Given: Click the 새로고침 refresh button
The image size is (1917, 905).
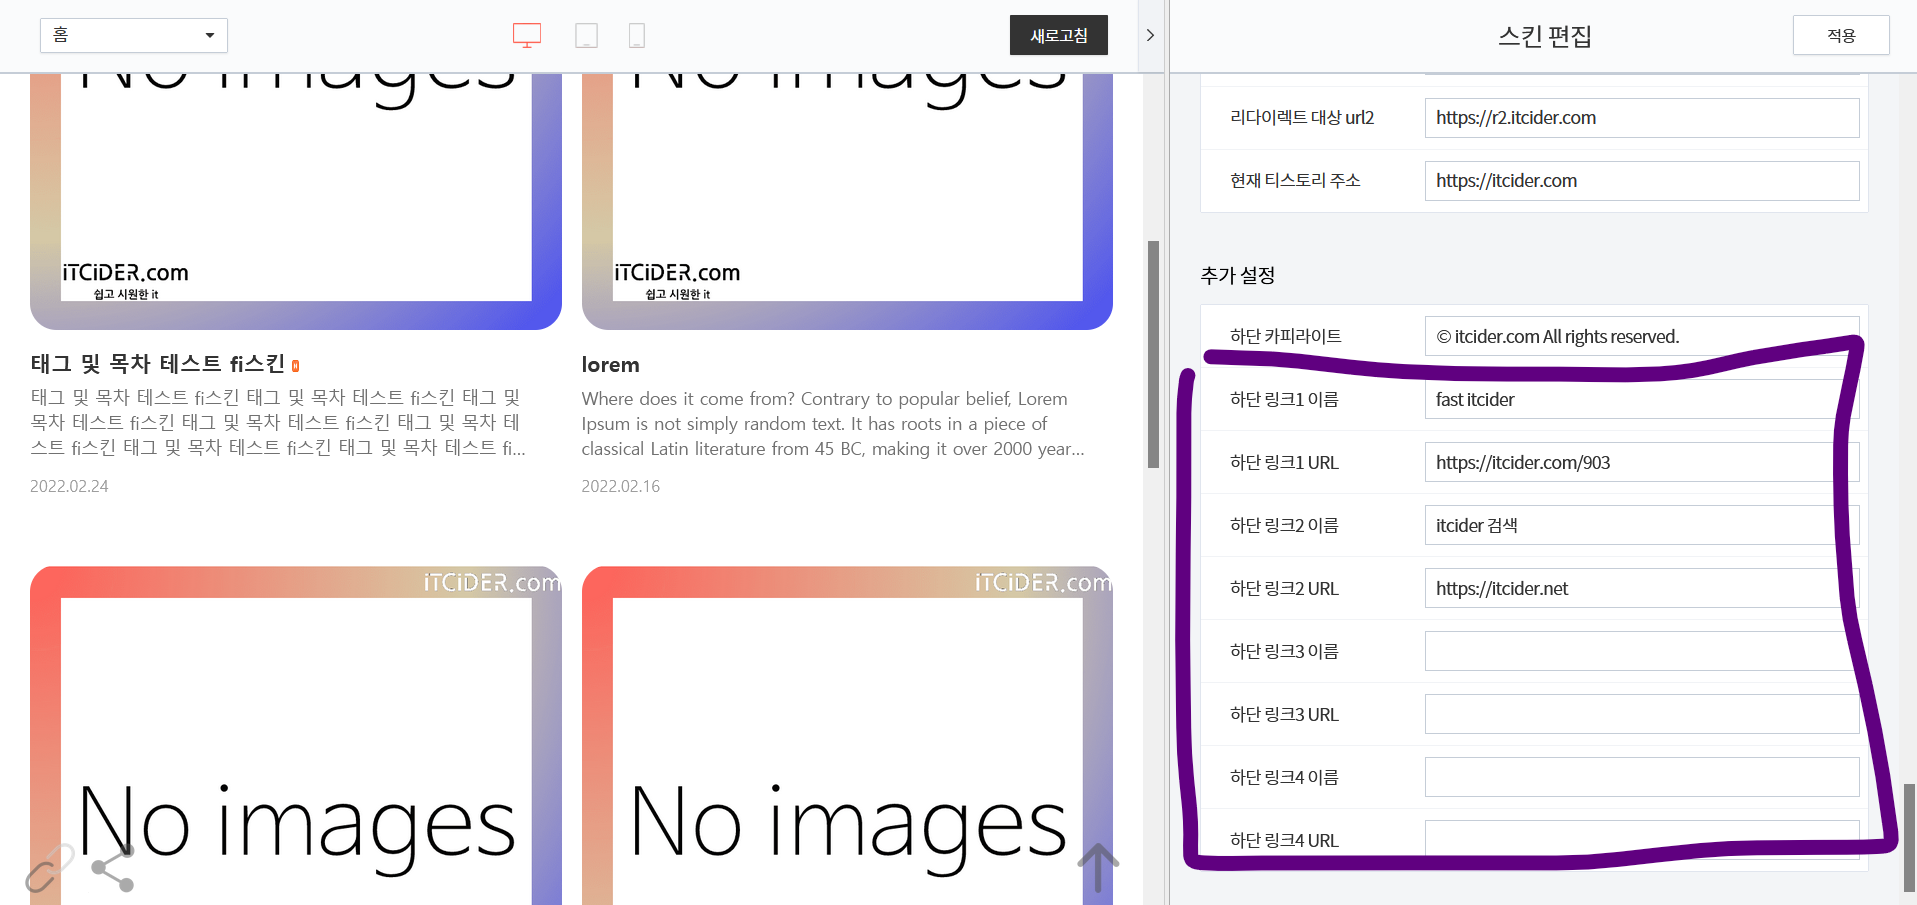Looking at the screenshot, I should point(1059,35).
